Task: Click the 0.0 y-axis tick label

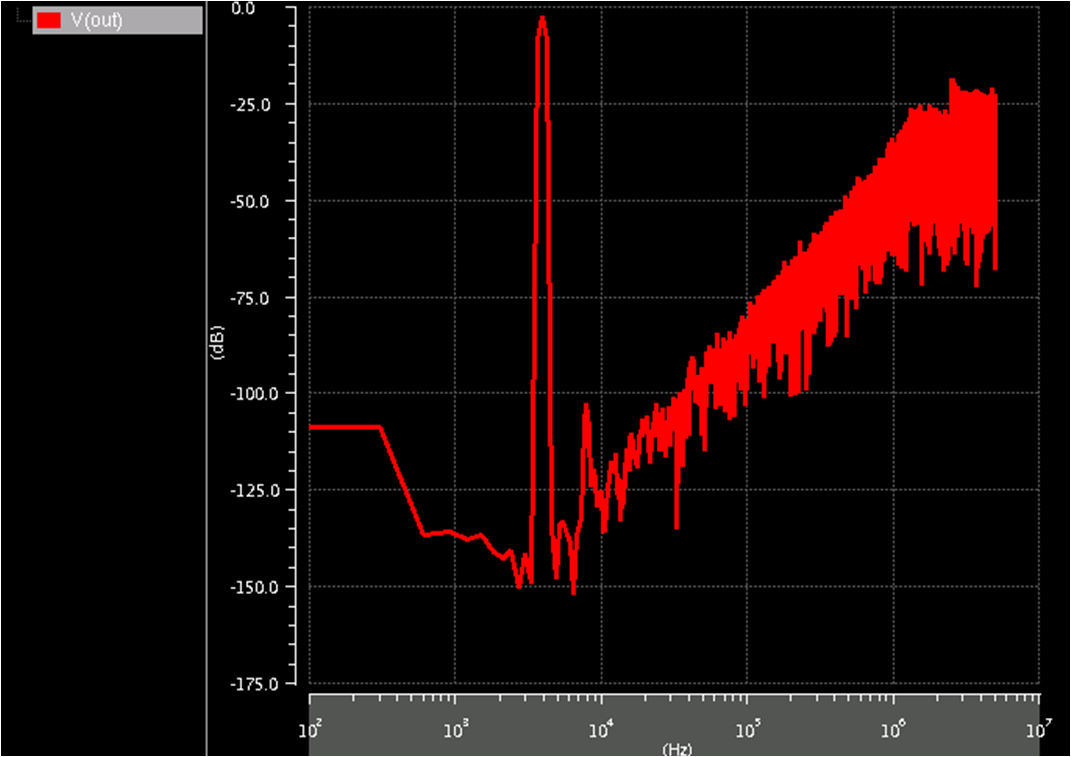Action: click(243, 8)
